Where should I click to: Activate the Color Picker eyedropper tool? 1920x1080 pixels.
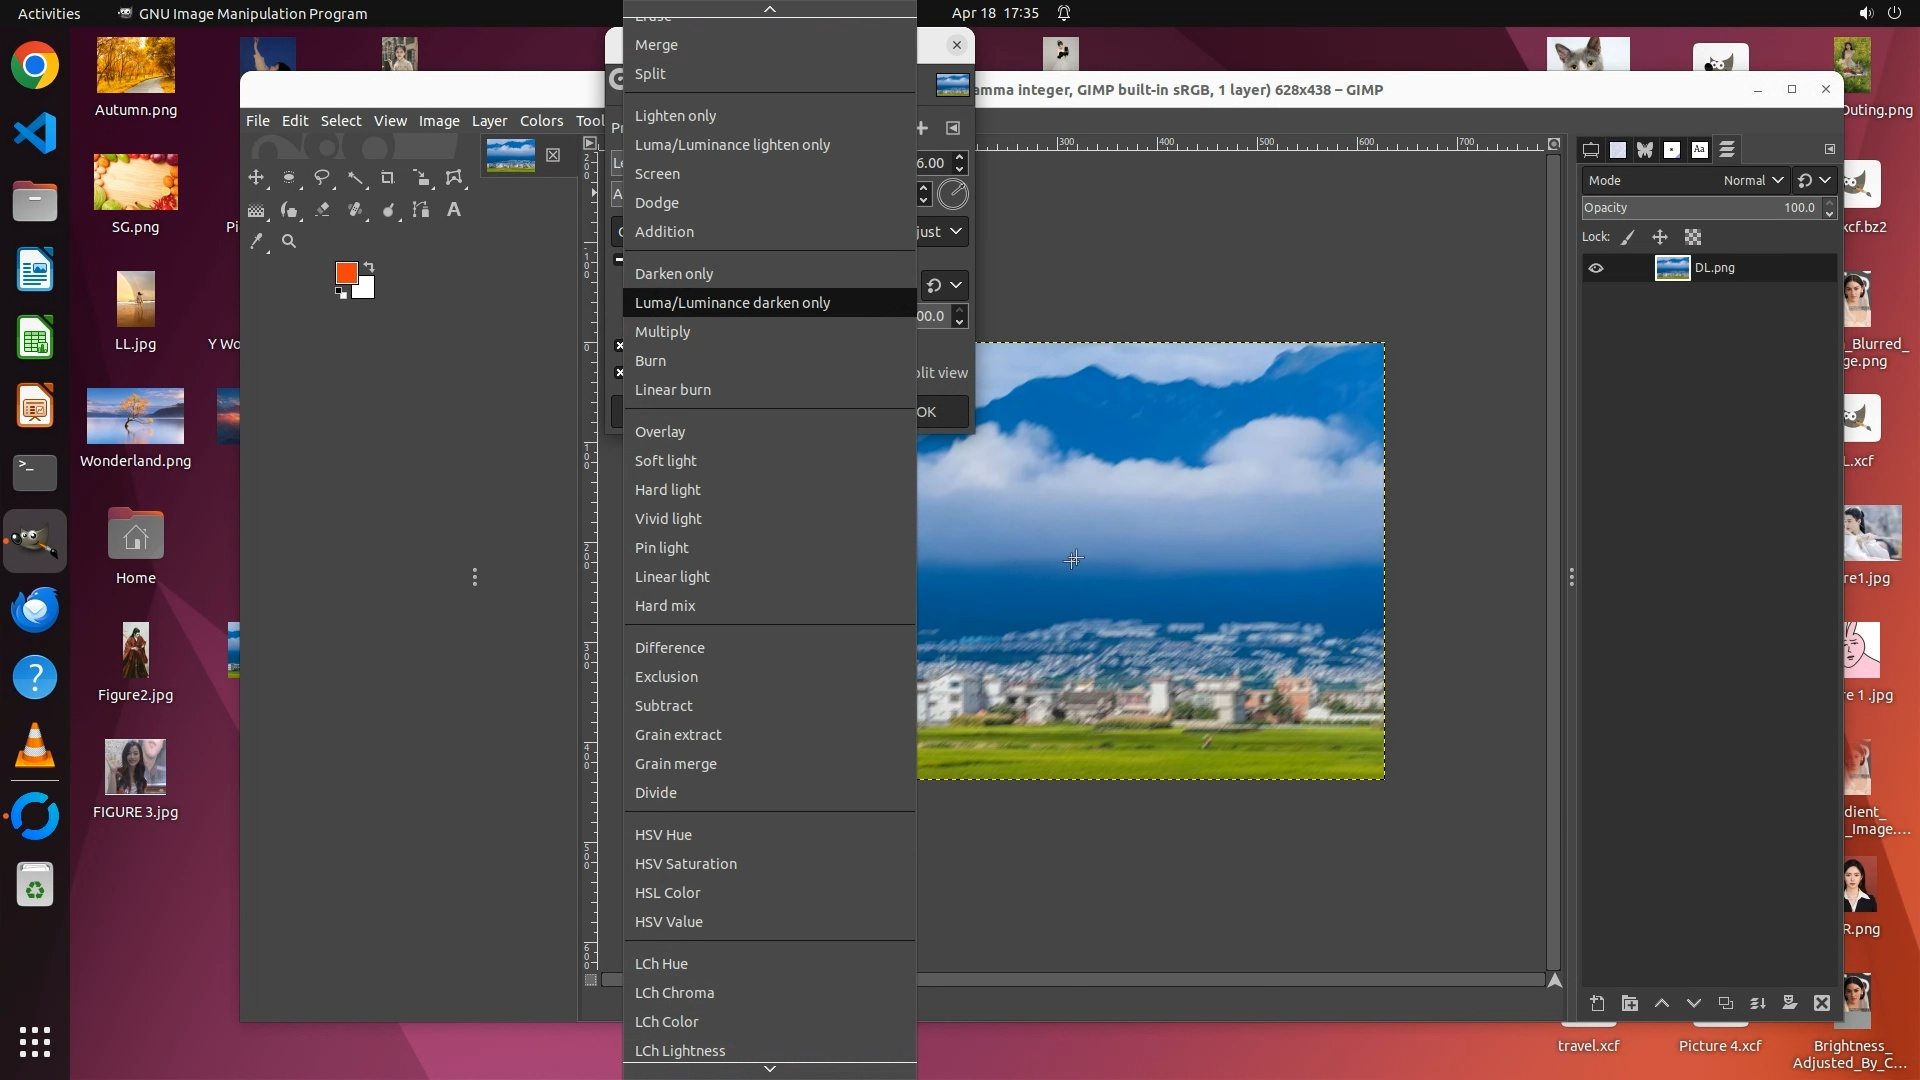257,241
